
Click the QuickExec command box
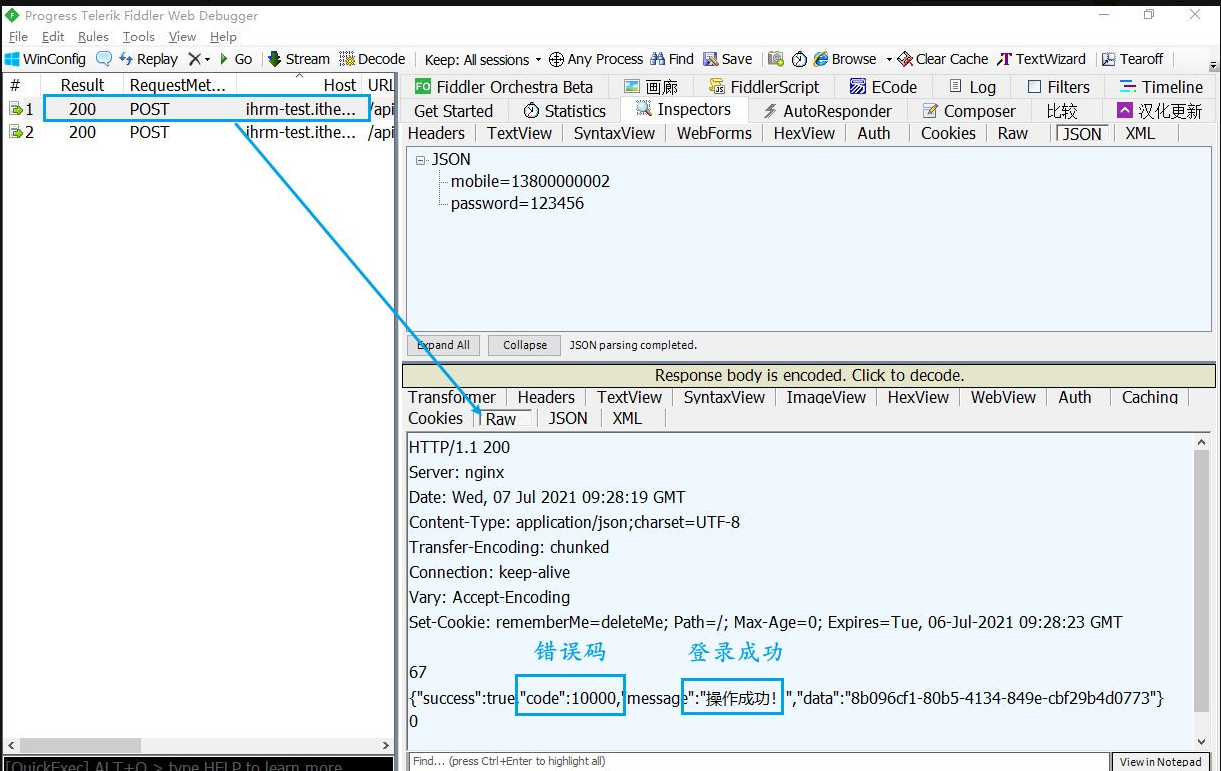[198, 764]
